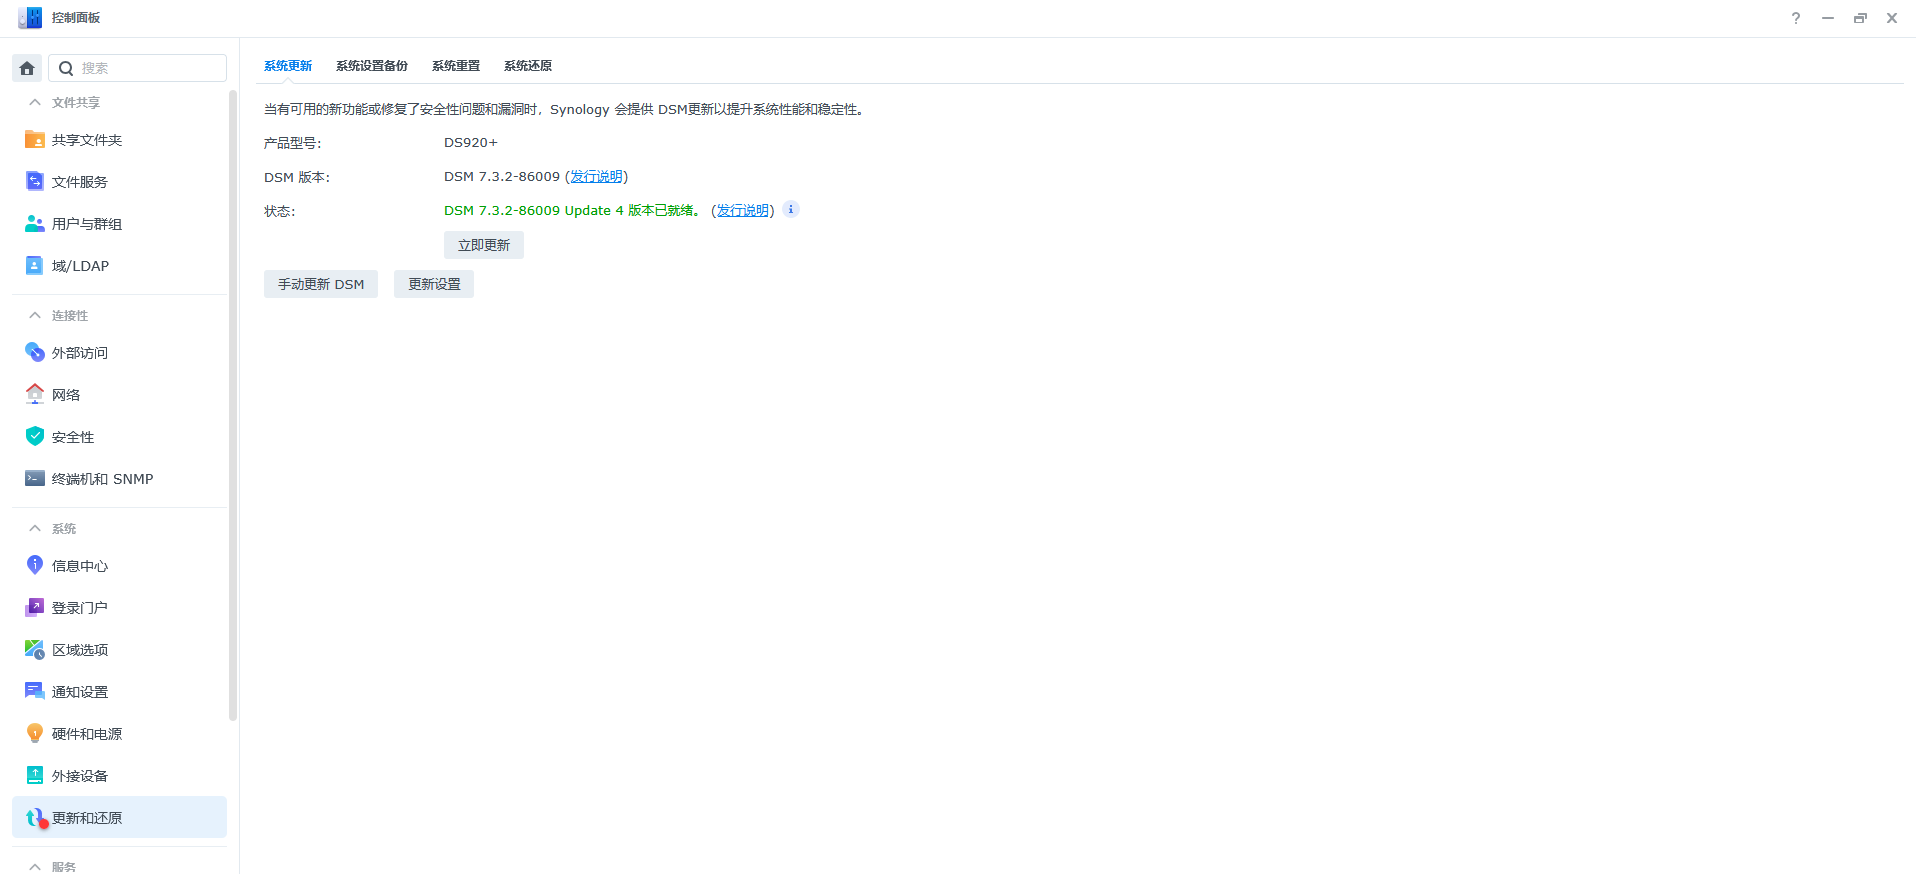Open release notes link next to DSM version
The width and height of the screenshot is (1916, 874).
[x=596, y=176]
